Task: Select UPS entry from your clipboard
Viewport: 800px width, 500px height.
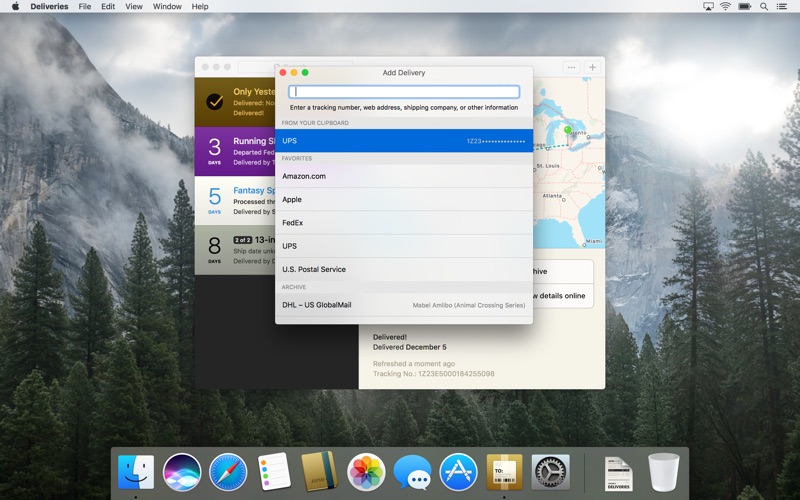Action: pyautogui.click(x=404, y=141)
